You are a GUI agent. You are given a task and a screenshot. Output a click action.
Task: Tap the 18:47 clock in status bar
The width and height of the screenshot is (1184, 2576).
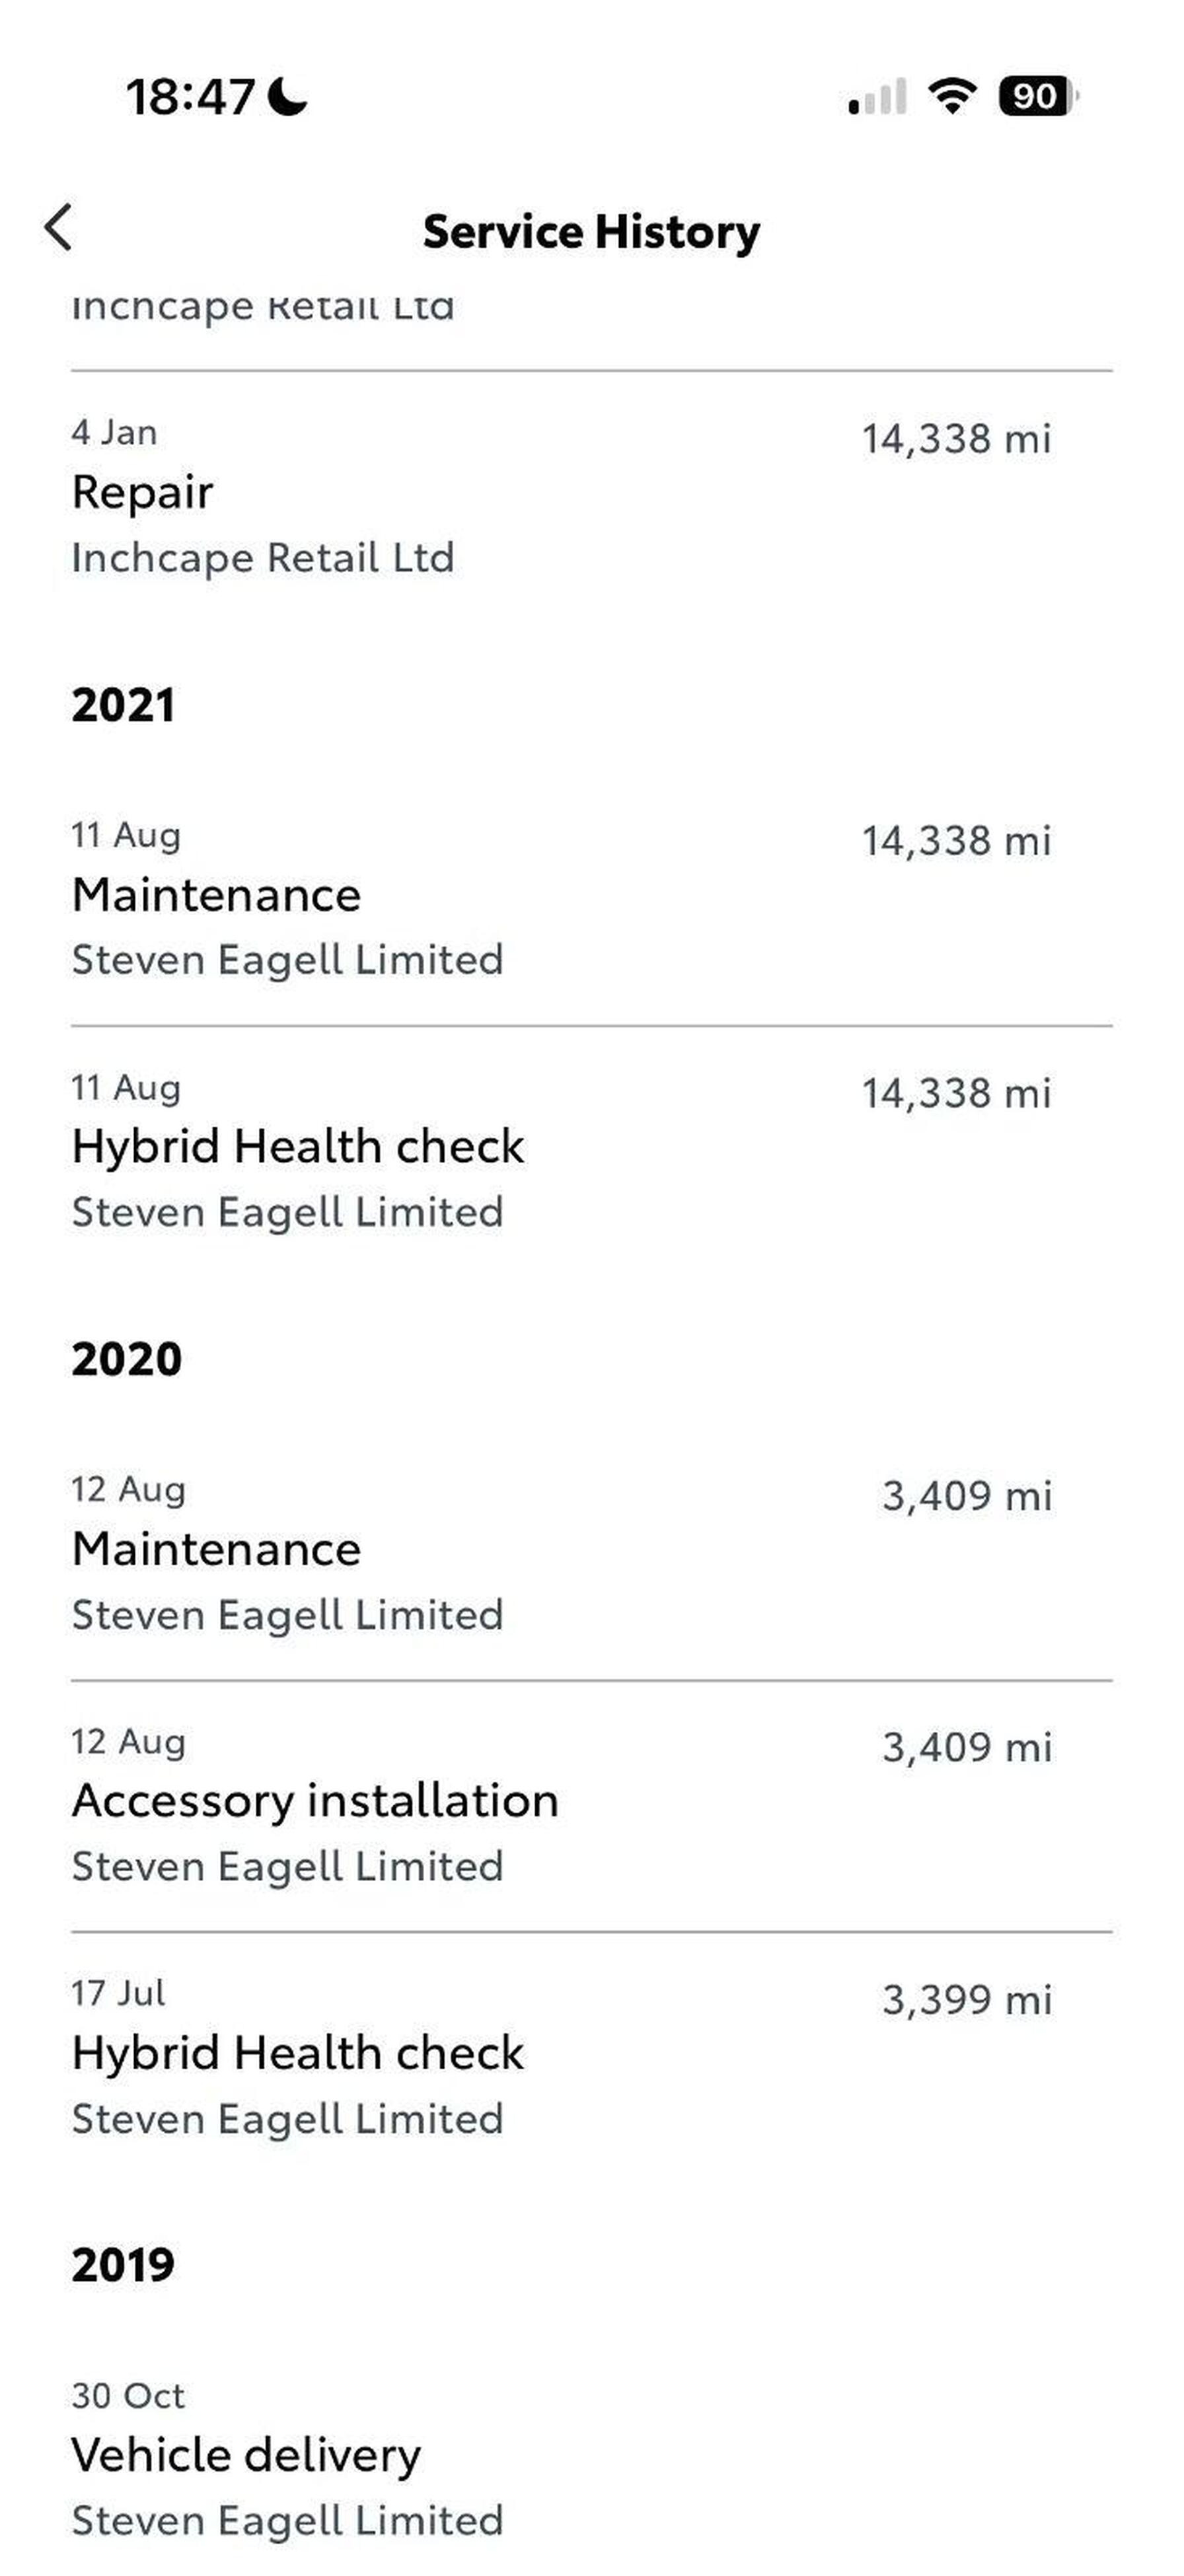pyautogui.click(x=190, y=97)
